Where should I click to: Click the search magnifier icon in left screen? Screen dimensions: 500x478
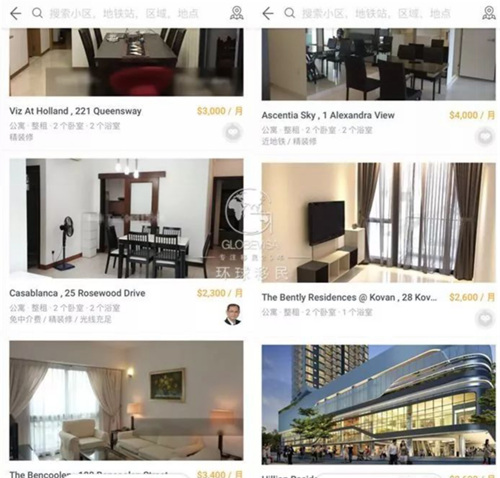coord(37,13)
